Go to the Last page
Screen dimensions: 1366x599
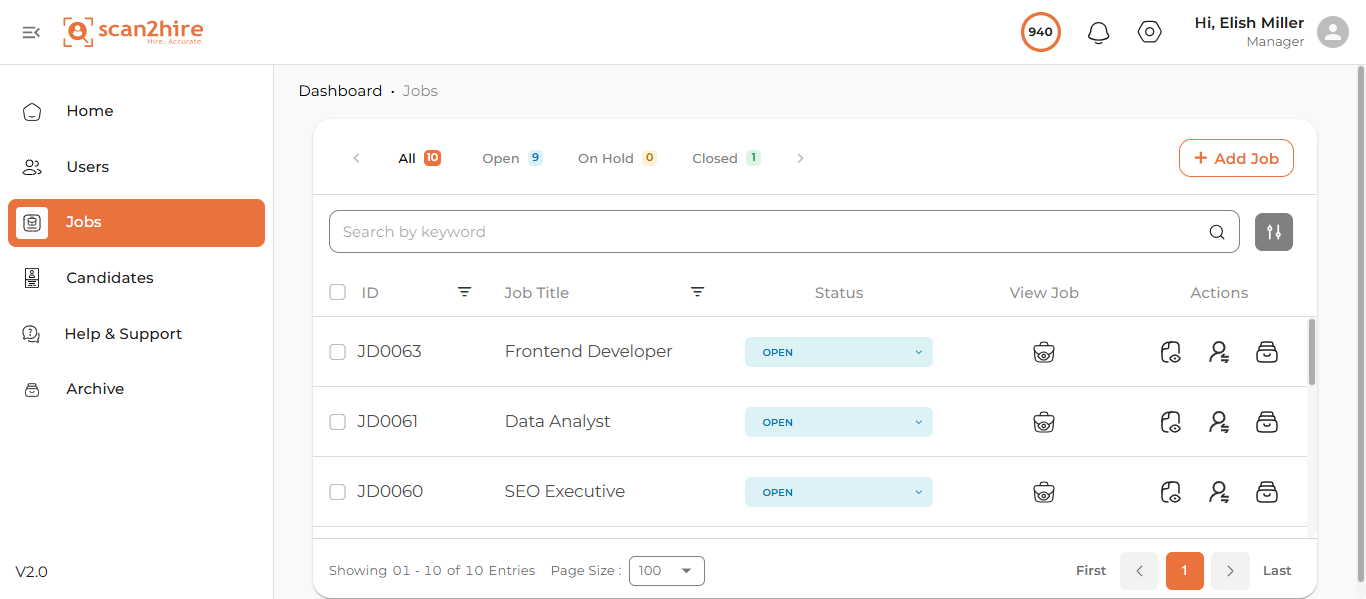1277,571
